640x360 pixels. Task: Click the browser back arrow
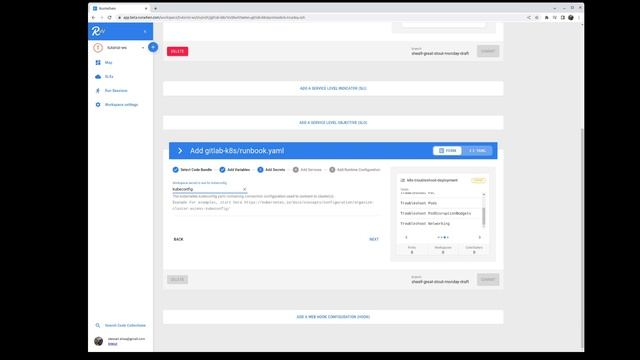point(93,18)
